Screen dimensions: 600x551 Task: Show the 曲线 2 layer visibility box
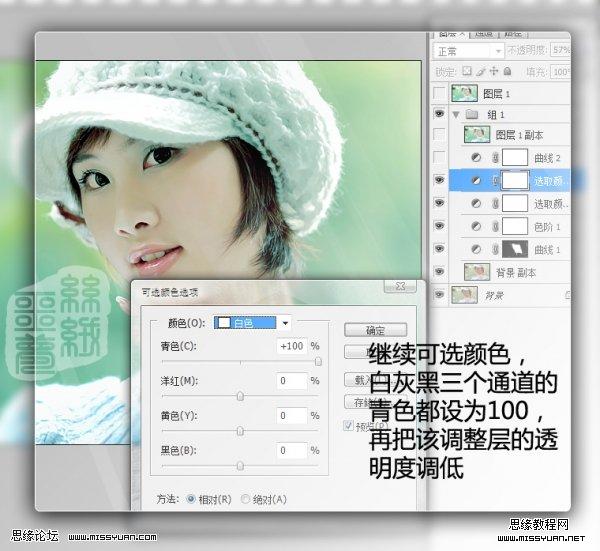click(x=441, y=157)
